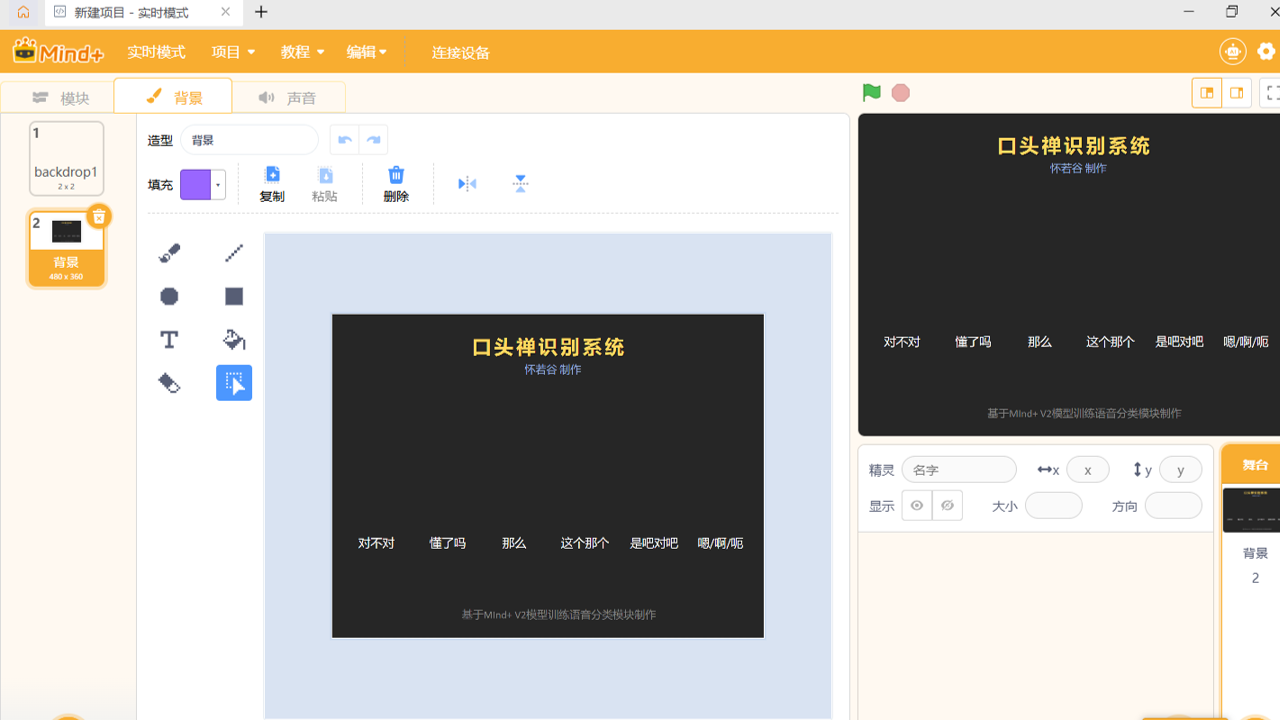
Task: Select the backdrop1 thumbnail
Action: [66, 158]
